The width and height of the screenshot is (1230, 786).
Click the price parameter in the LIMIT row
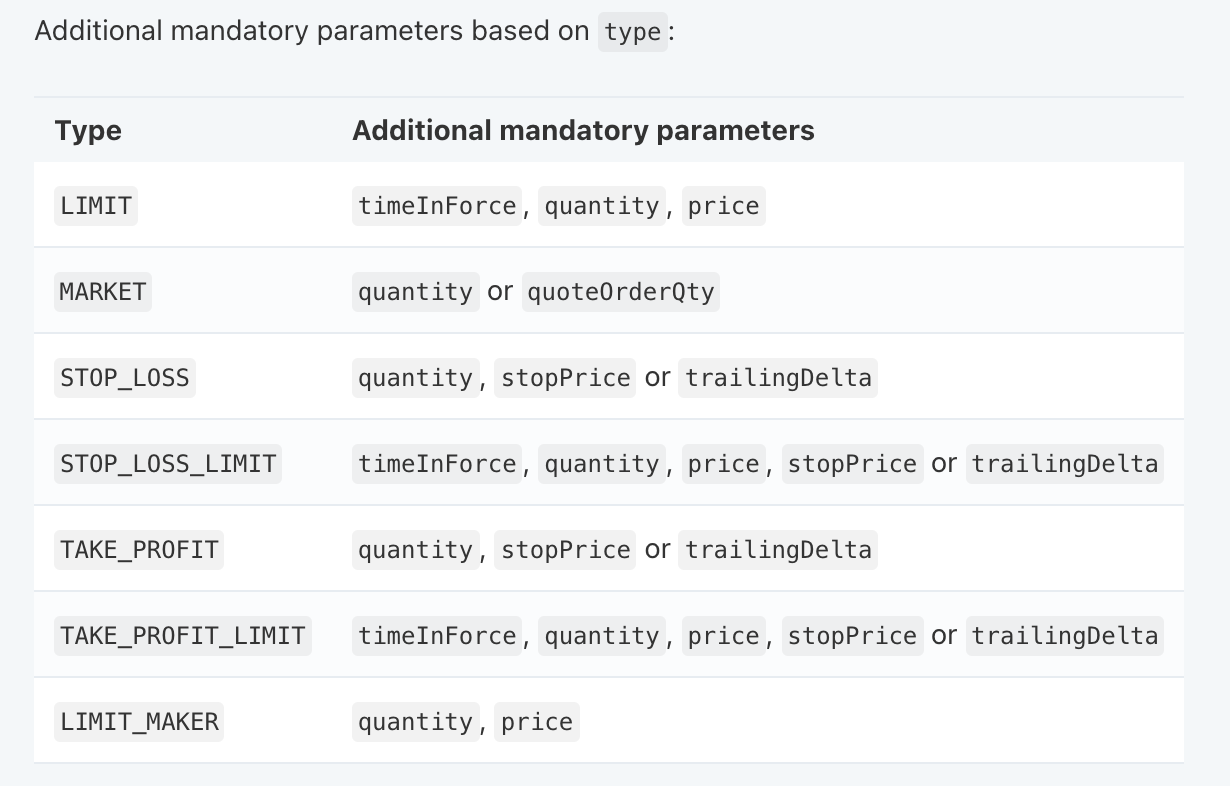click(x=724, y=206)
